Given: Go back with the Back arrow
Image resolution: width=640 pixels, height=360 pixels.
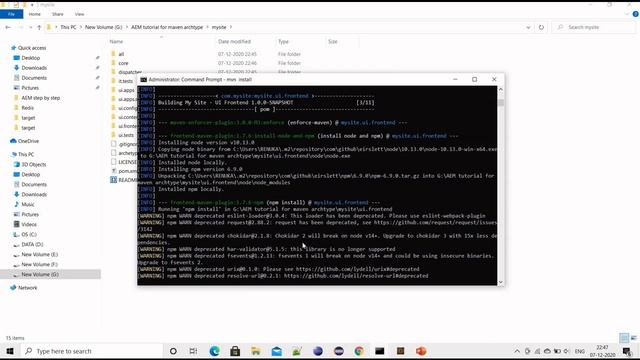Looking at the screenshot, I should pyautogui.click(x=8, y=27).
